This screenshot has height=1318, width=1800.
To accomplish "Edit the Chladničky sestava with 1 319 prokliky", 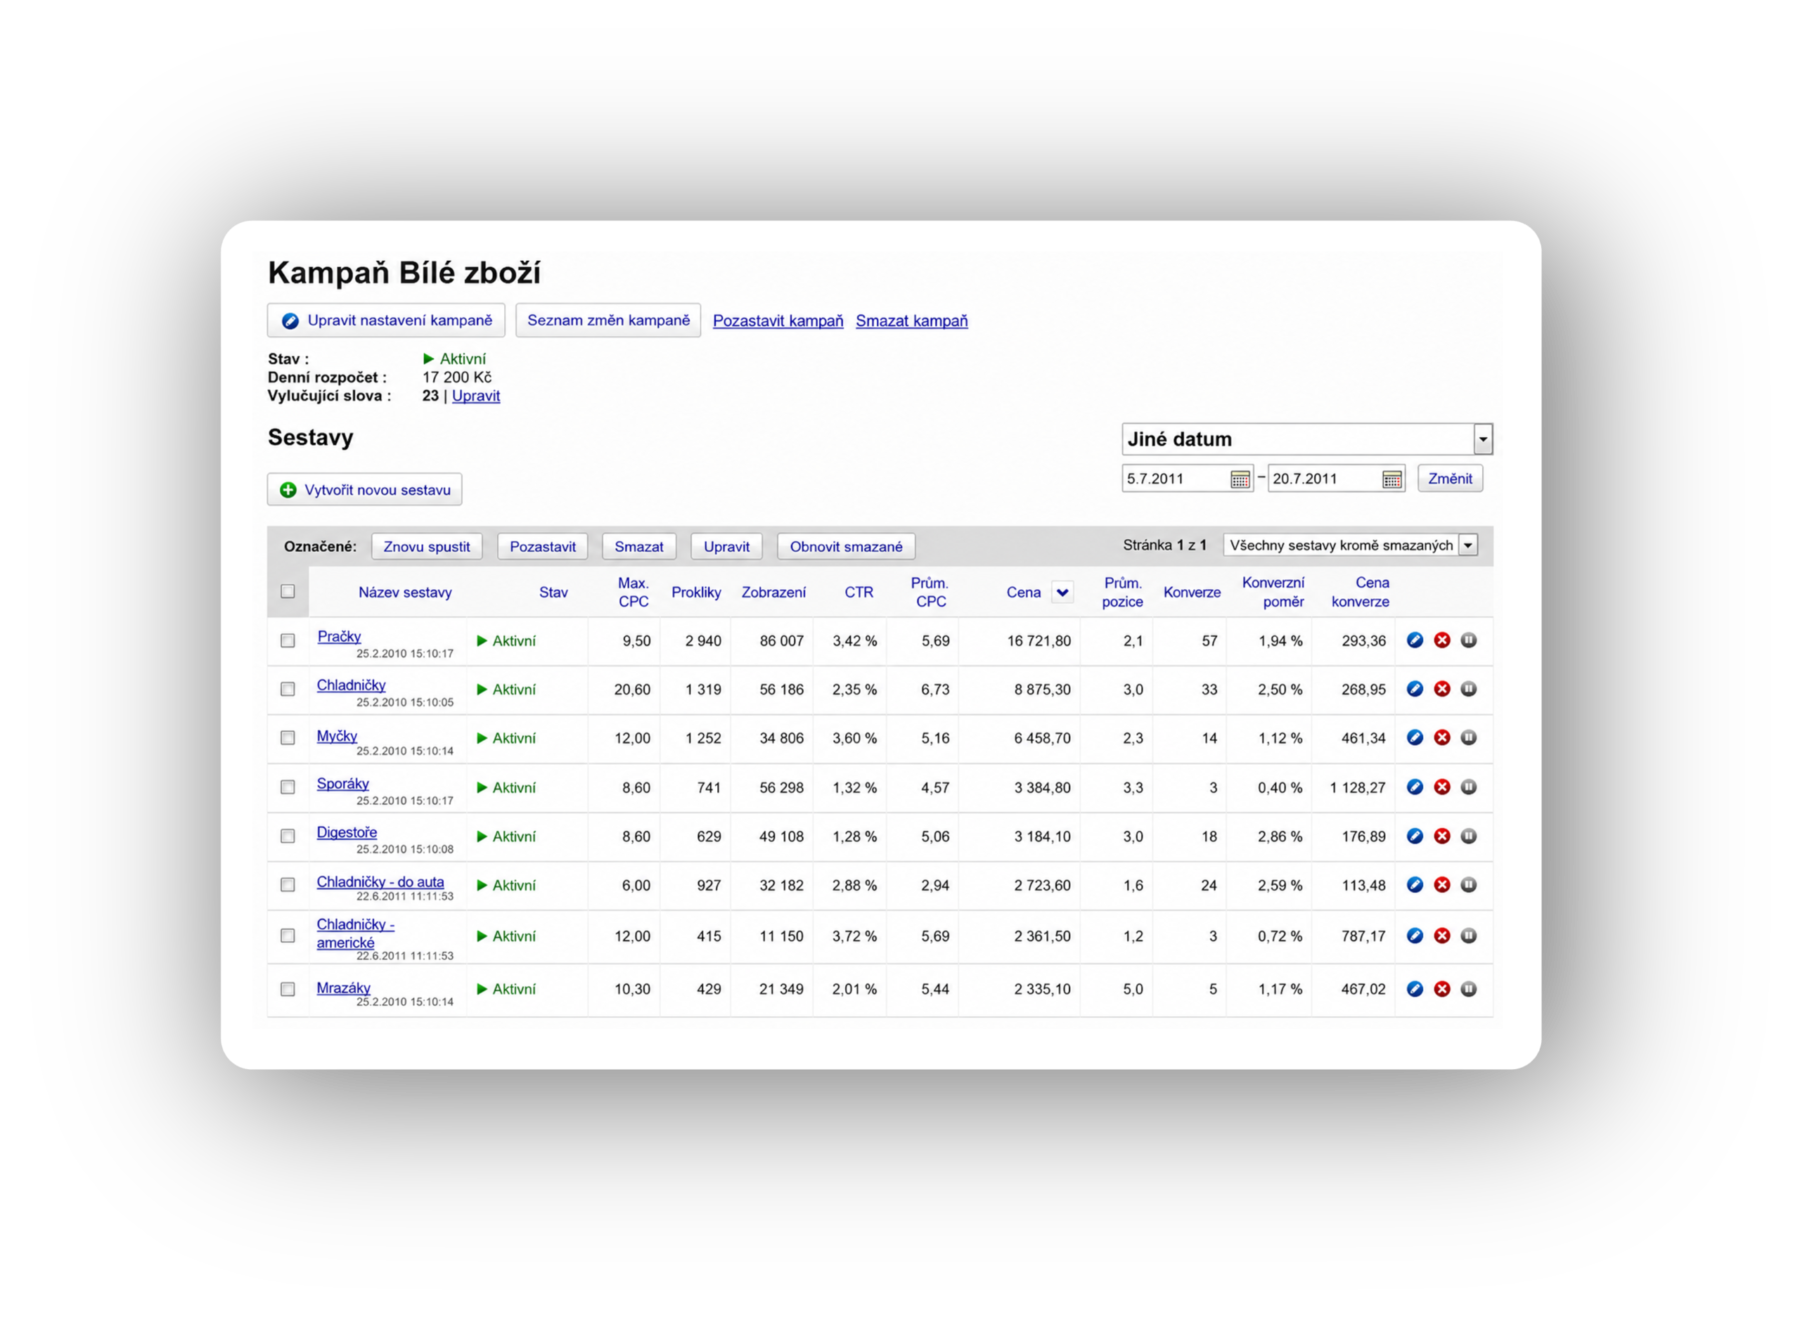I will click(x=1414, y=689).
